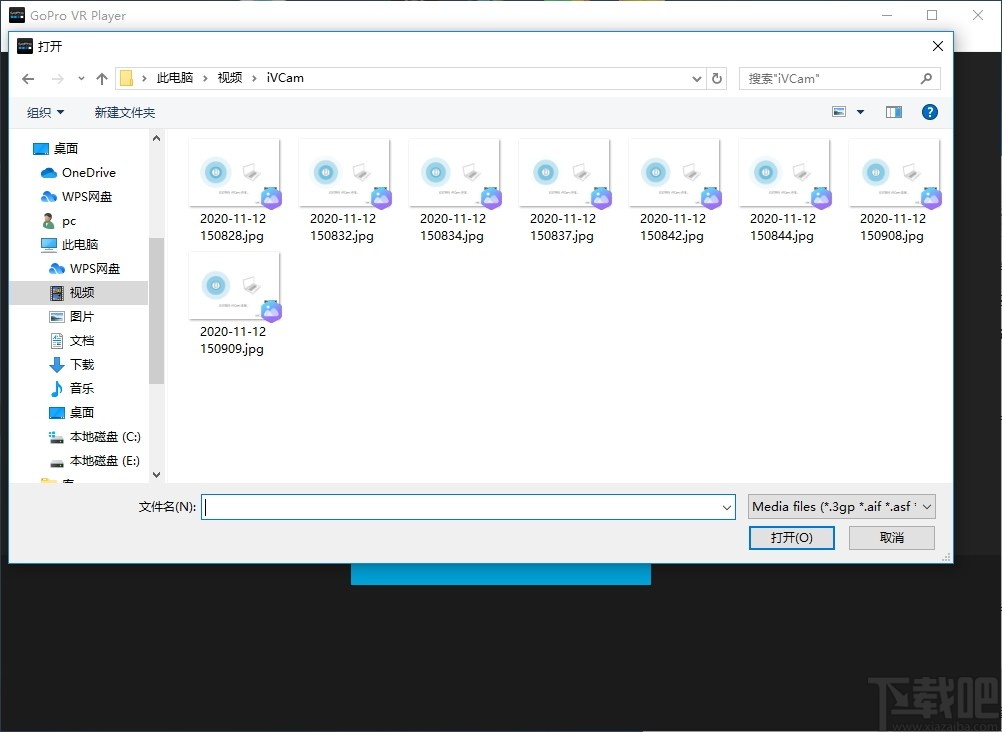Screen dimensions: 1002x732
Task: Click the sidebar scroll down arrow
Action: pos(157,475)
